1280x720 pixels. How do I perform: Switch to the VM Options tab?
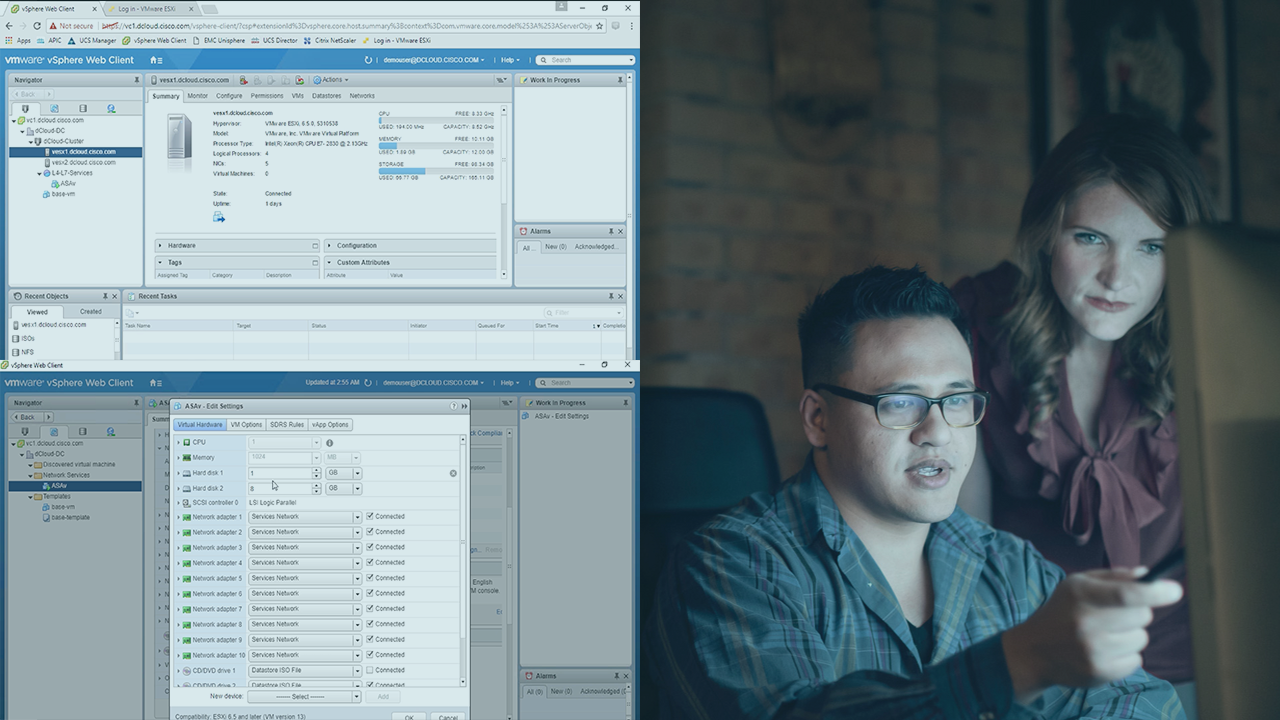tap(246, 425)
